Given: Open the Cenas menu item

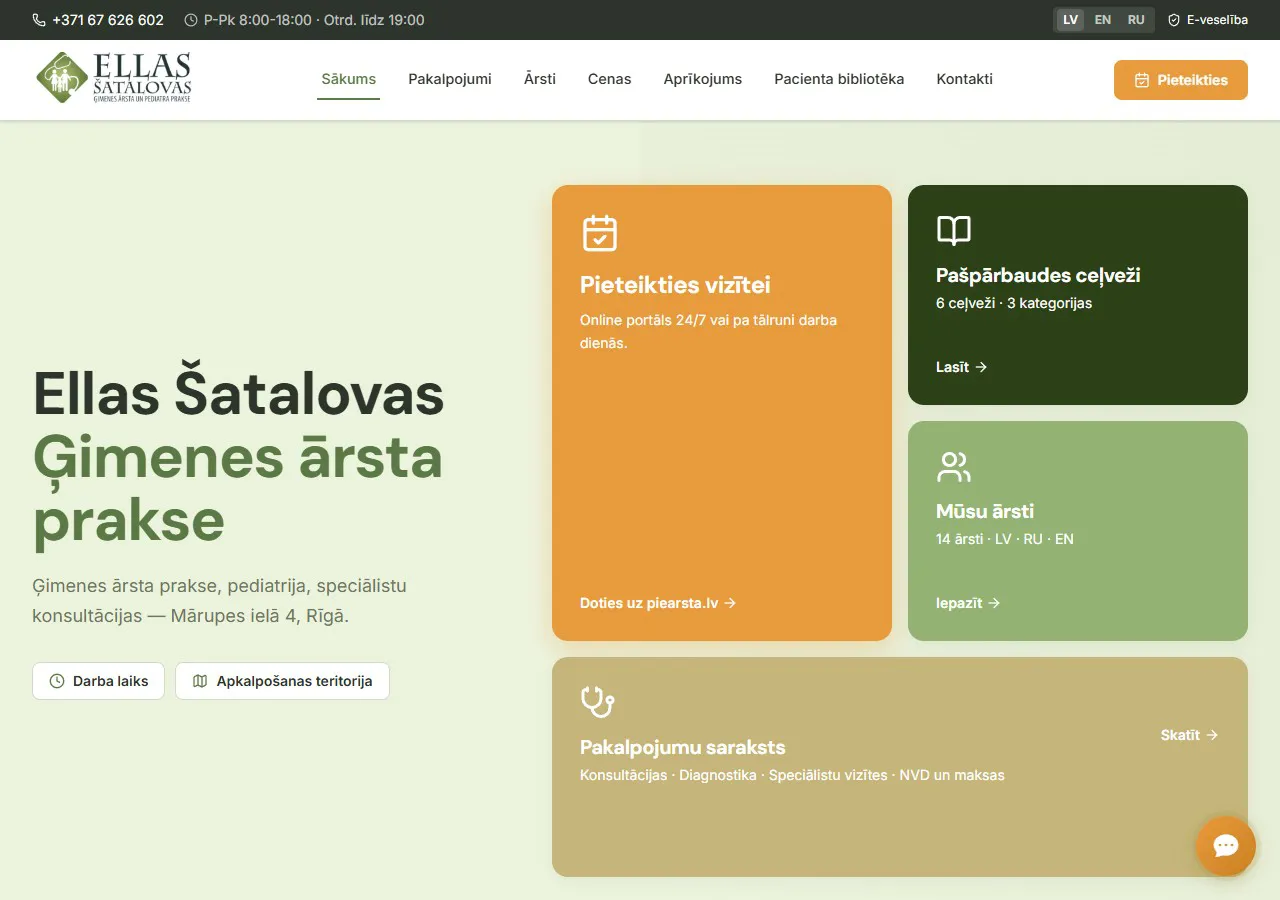Looking at the screenshot, I should 610,79.
